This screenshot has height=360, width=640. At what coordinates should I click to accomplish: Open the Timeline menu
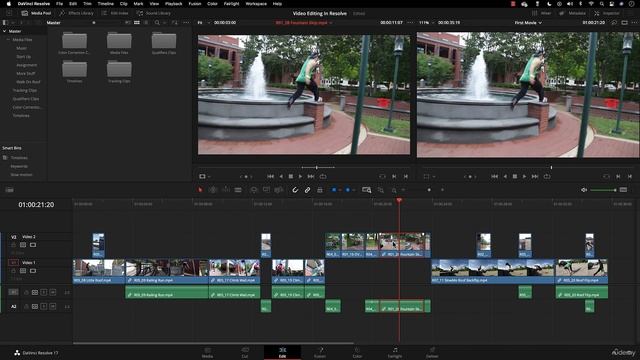pyautogui.click(x=106, y=4)
